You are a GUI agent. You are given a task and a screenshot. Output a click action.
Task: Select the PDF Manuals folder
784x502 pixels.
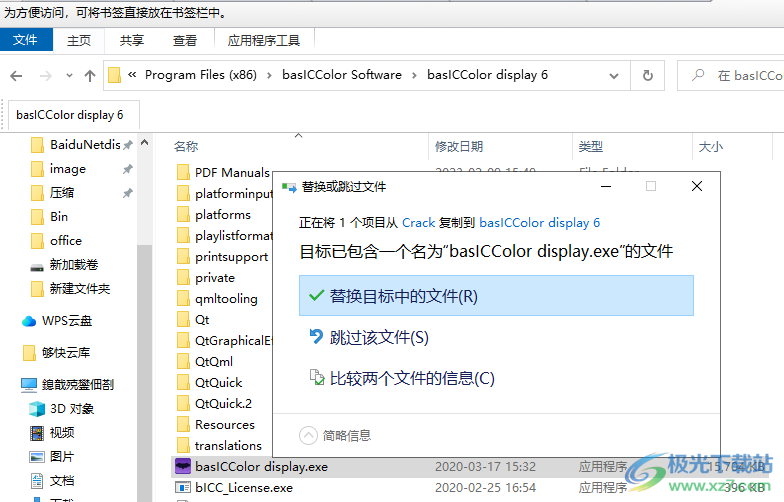tap(232, 173)
